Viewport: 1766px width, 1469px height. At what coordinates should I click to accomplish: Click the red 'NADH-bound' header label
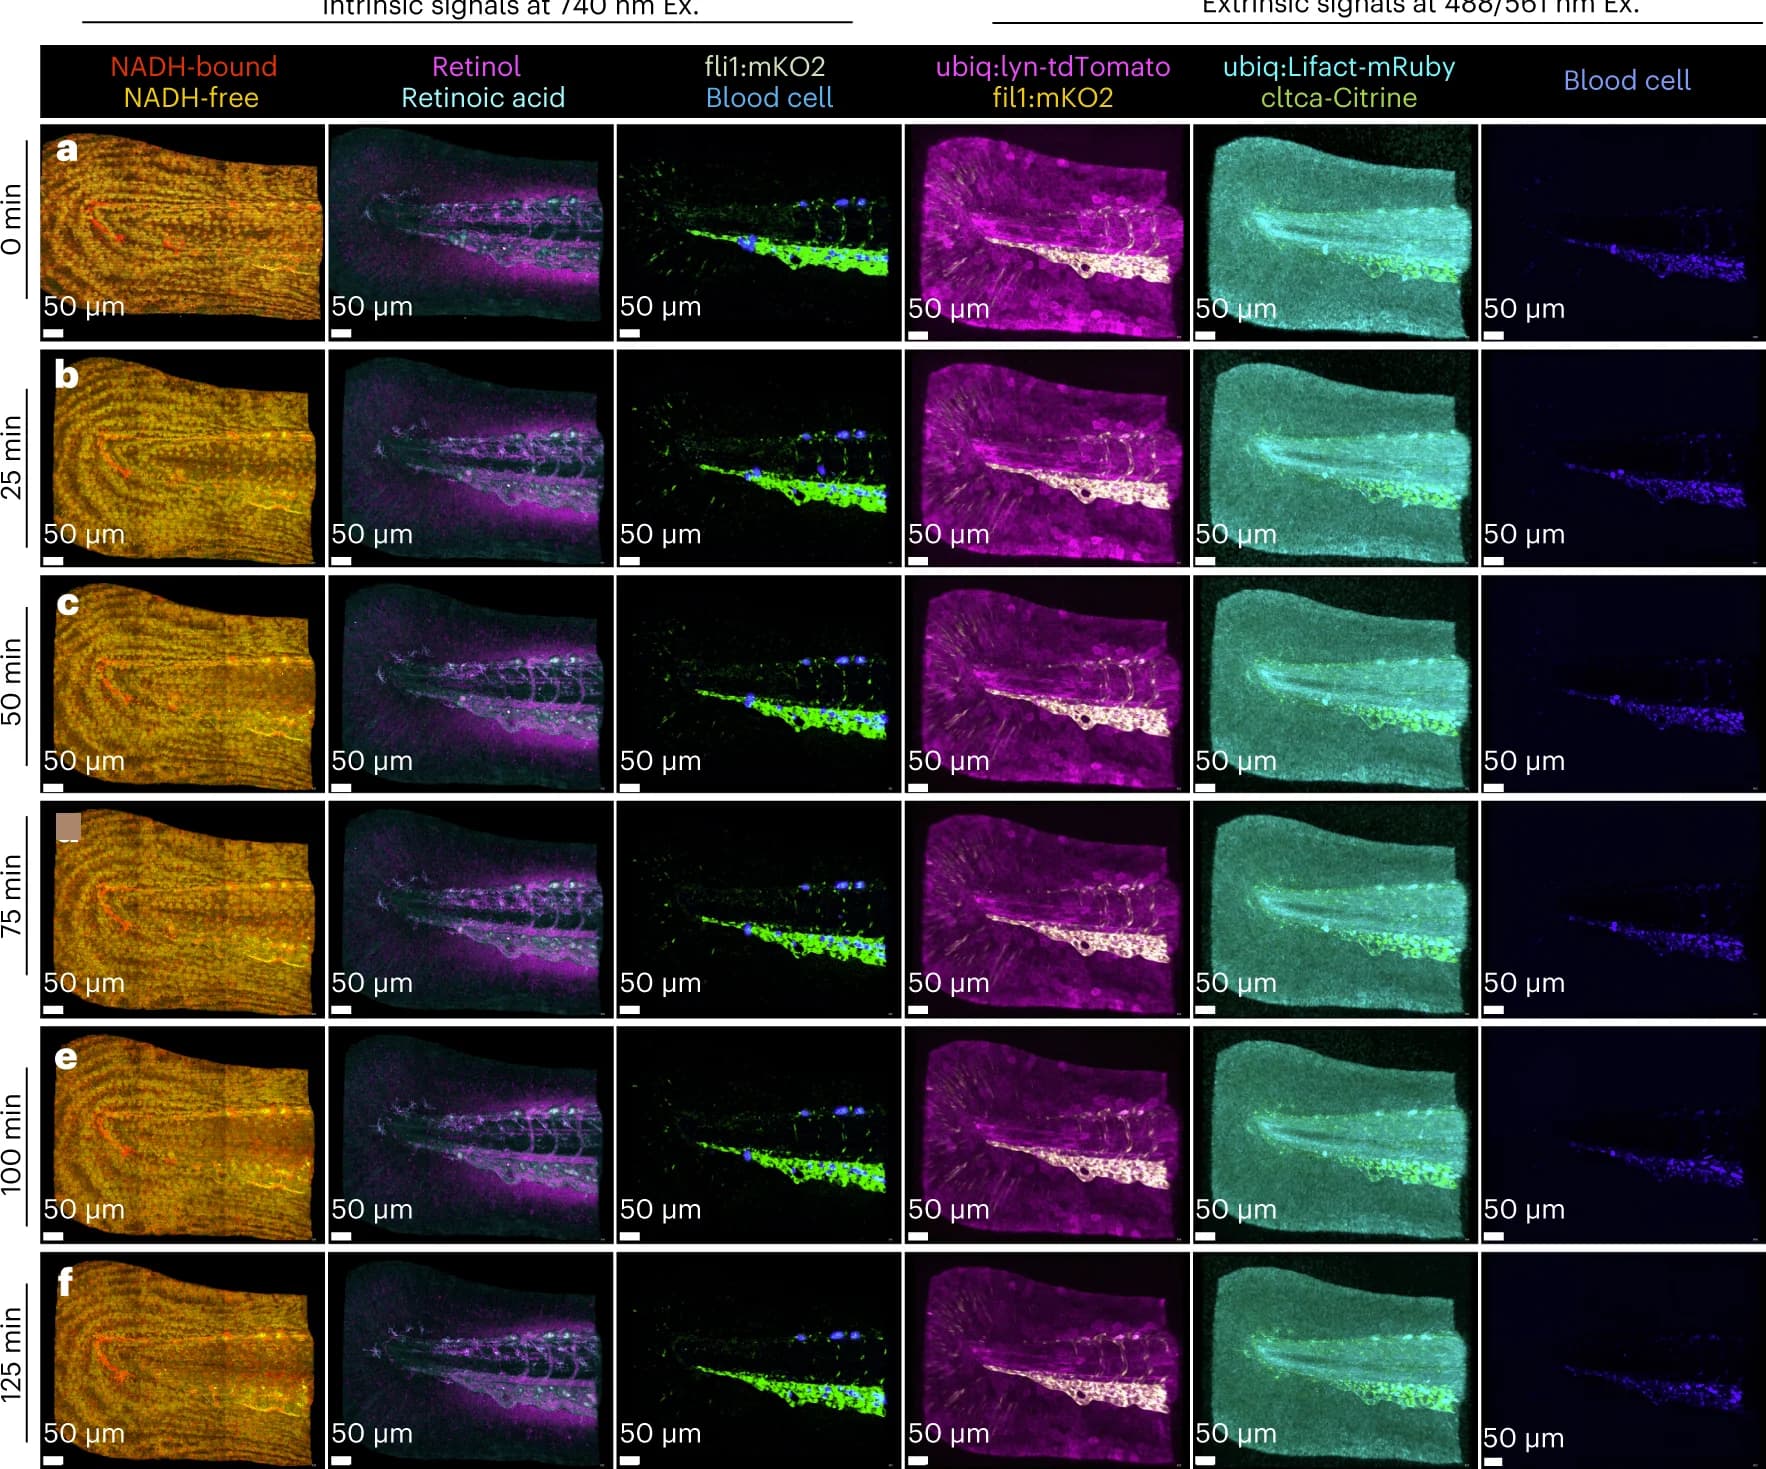tap(193, 66)
